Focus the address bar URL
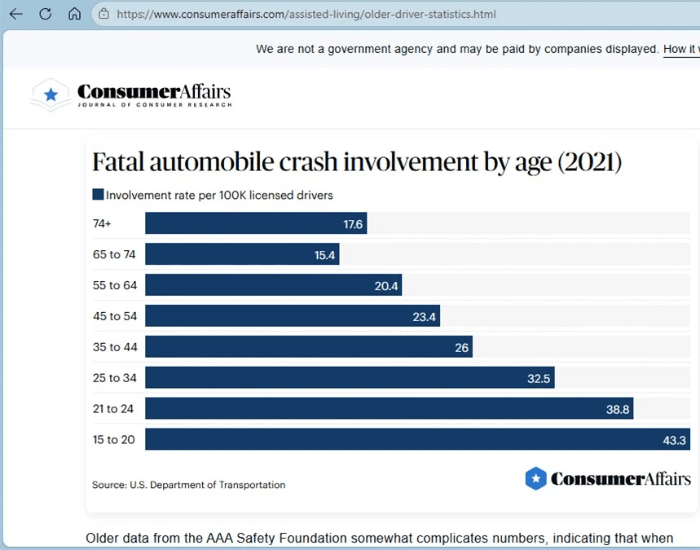Image resolution: width=700 pixels, height=550 pixels. (x=306, y=14)
